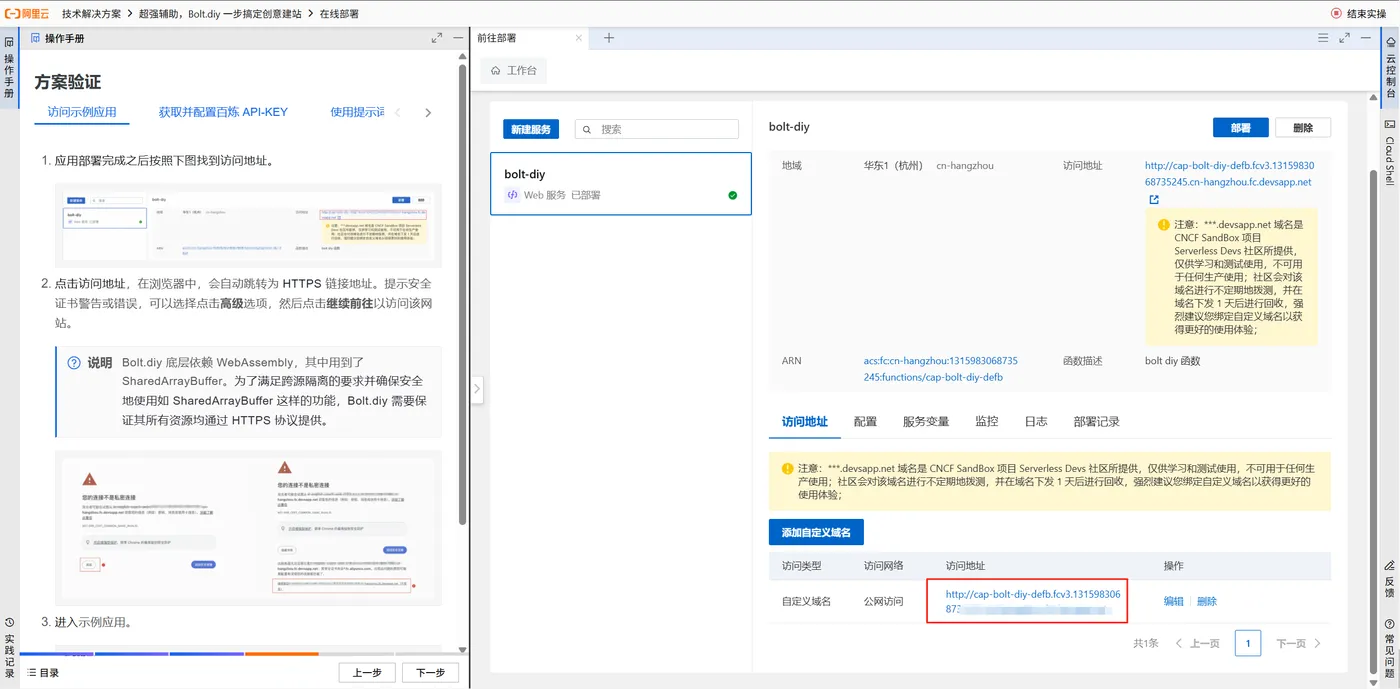The image size is (1400, 689).
Task: Click the 目录 label
Action: (48, 673)
